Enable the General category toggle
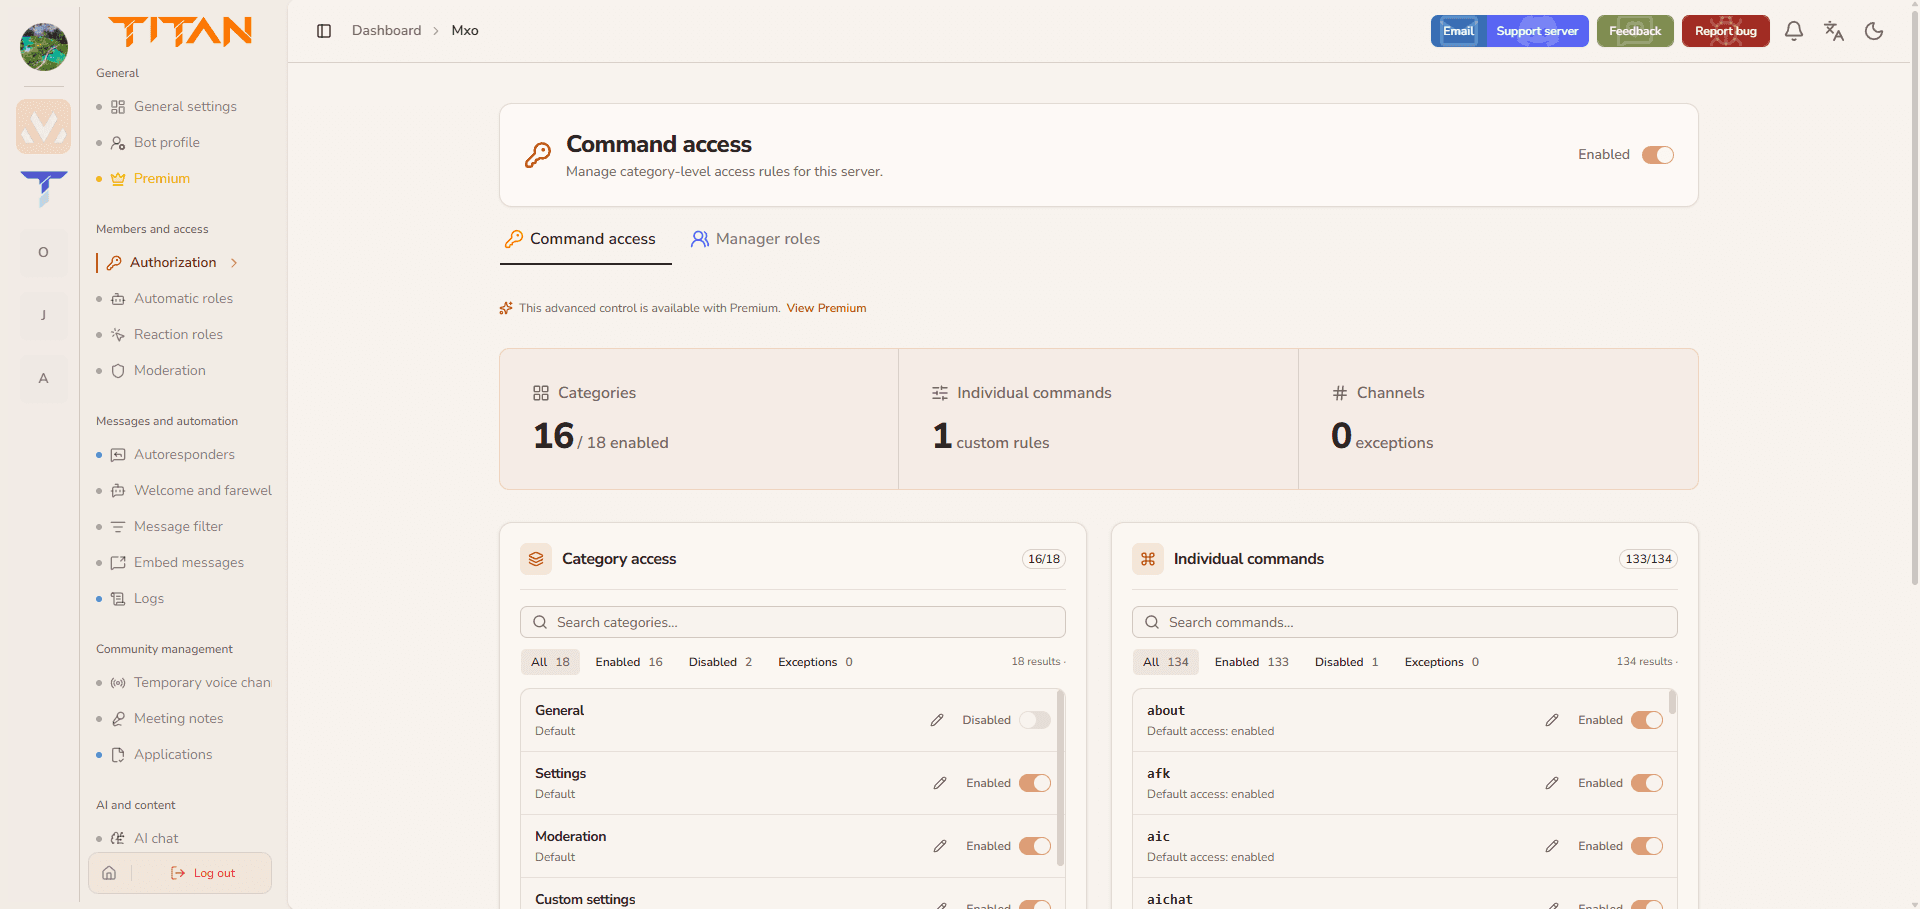Screen dimensions: 1920x909 1035,720
